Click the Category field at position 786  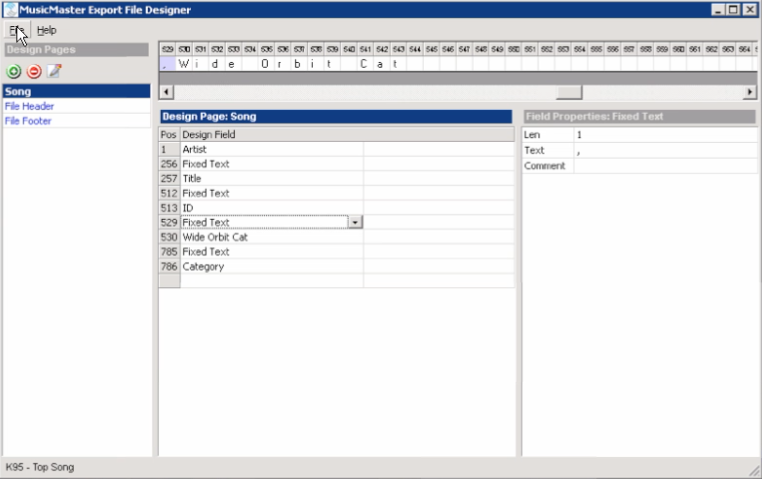(x=270, y=267)
